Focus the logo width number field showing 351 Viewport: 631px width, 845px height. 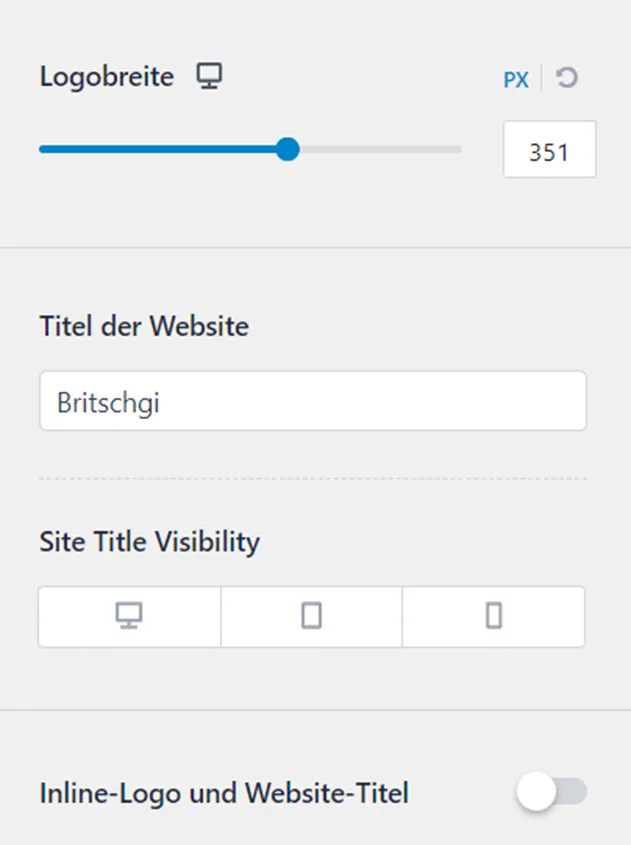550,149
